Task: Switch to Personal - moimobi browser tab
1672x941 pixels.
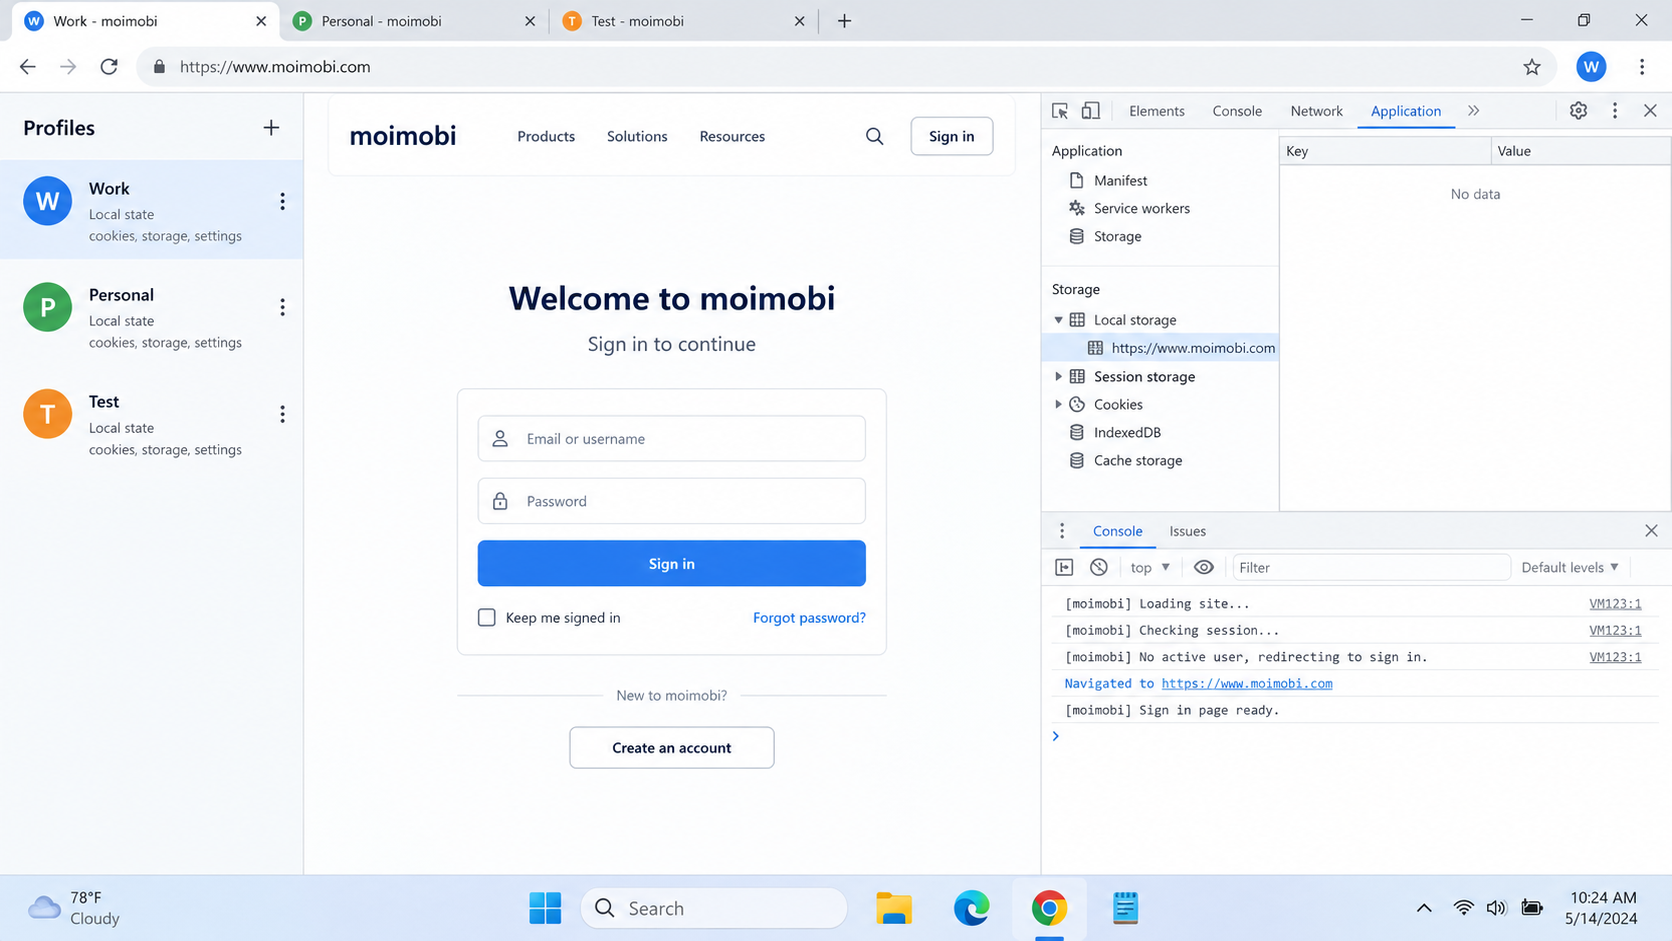Action: [x=415, y=21]
